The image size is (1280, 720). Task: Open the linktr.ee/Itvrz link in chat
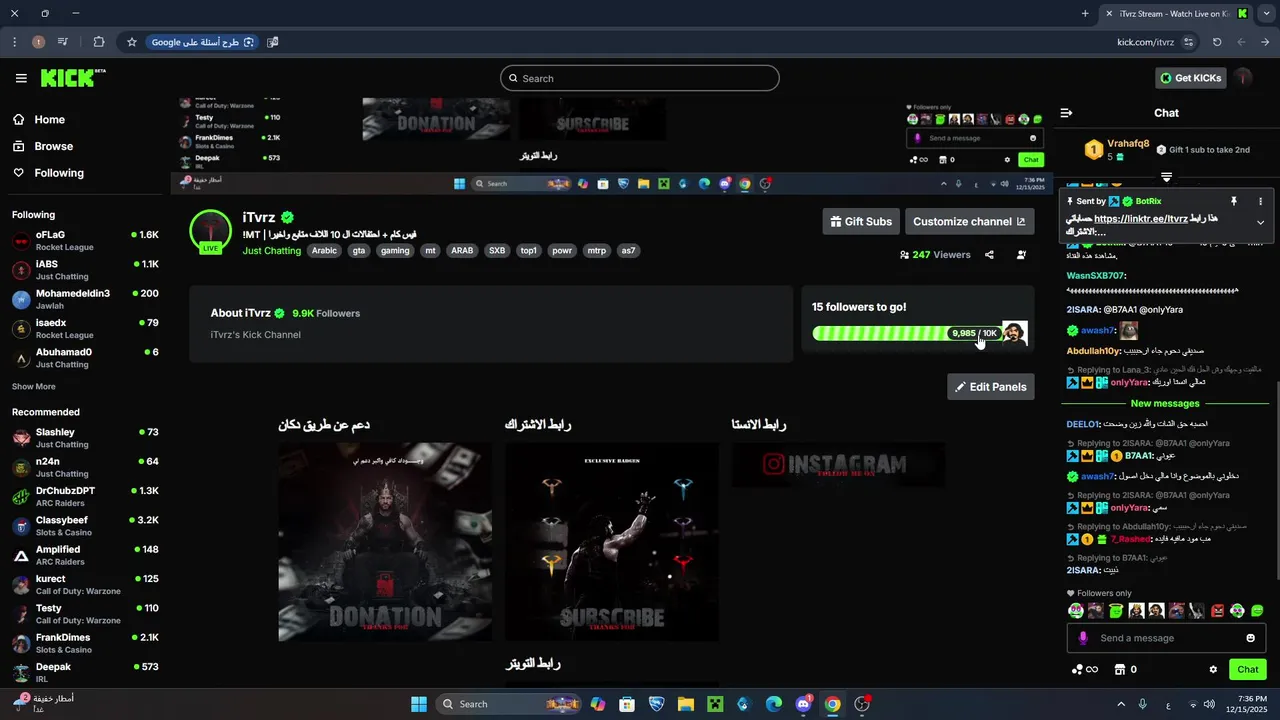coord(1141,218)
